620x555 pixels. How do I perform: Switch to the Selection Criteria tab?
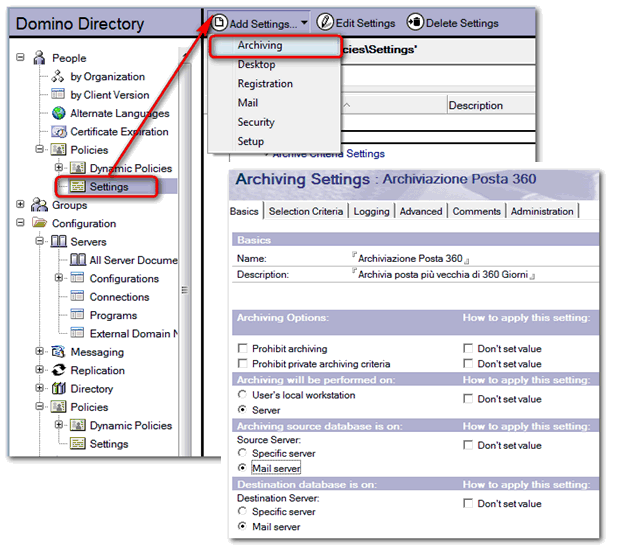[306, 211]
